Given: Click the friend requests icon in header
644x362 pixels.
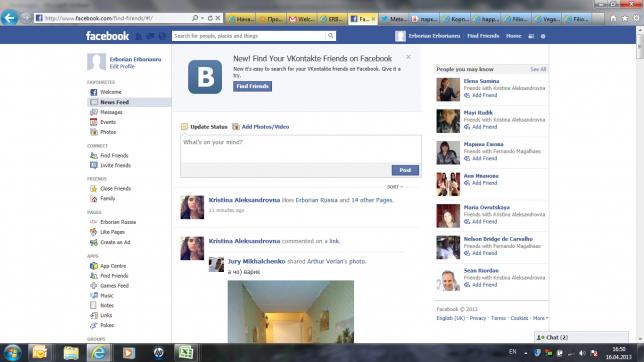Looking at the screenshot, I should pyautogui.click(x=139, y=36).
